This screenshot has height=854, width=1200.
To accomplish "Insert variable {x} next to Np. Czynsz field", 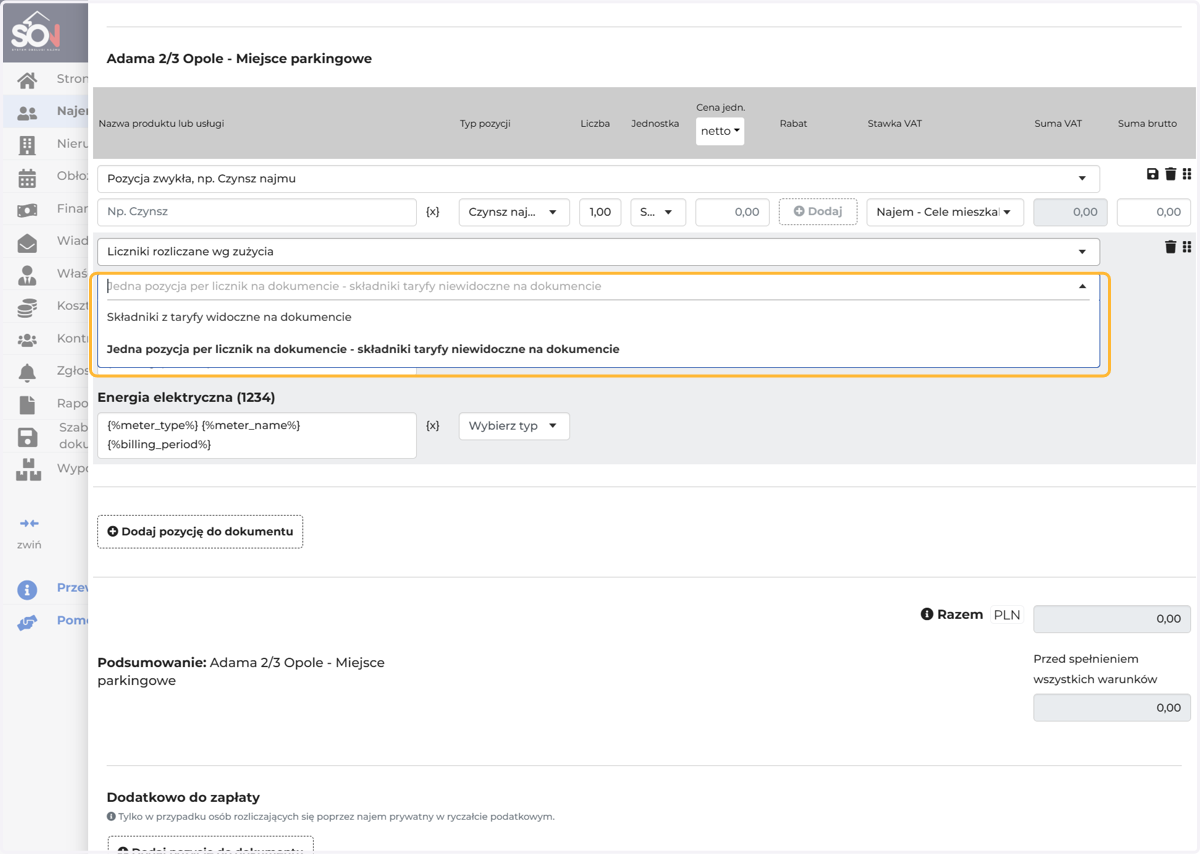I will [x=433, y=212].
